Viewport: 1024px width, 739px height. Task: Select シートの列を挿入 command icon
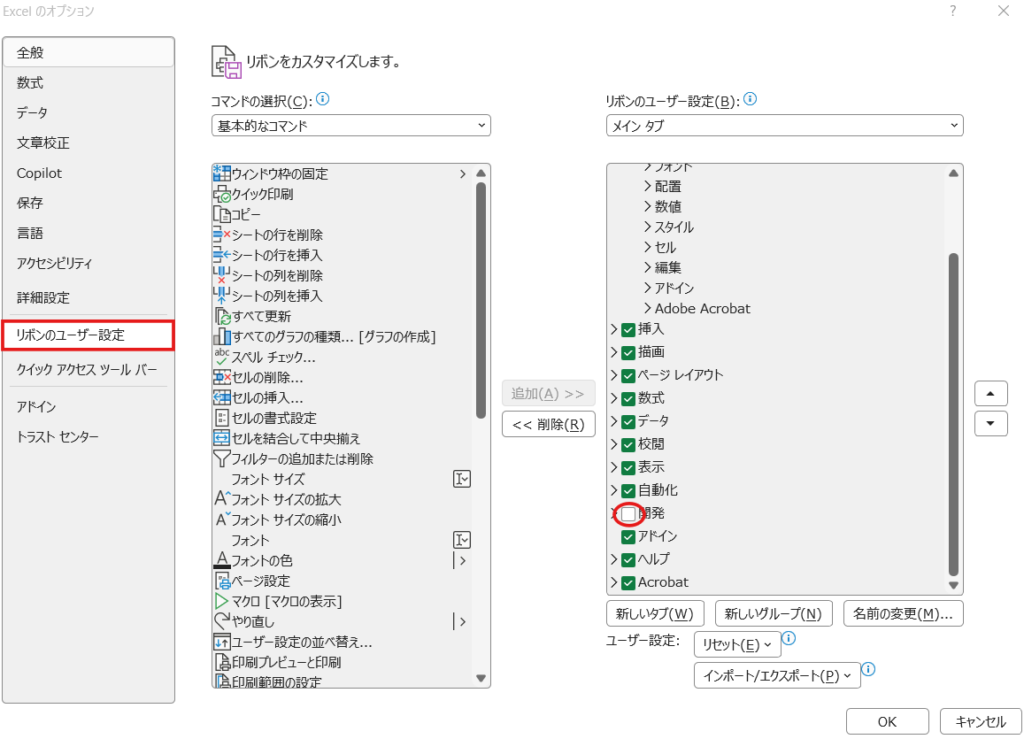222,295
